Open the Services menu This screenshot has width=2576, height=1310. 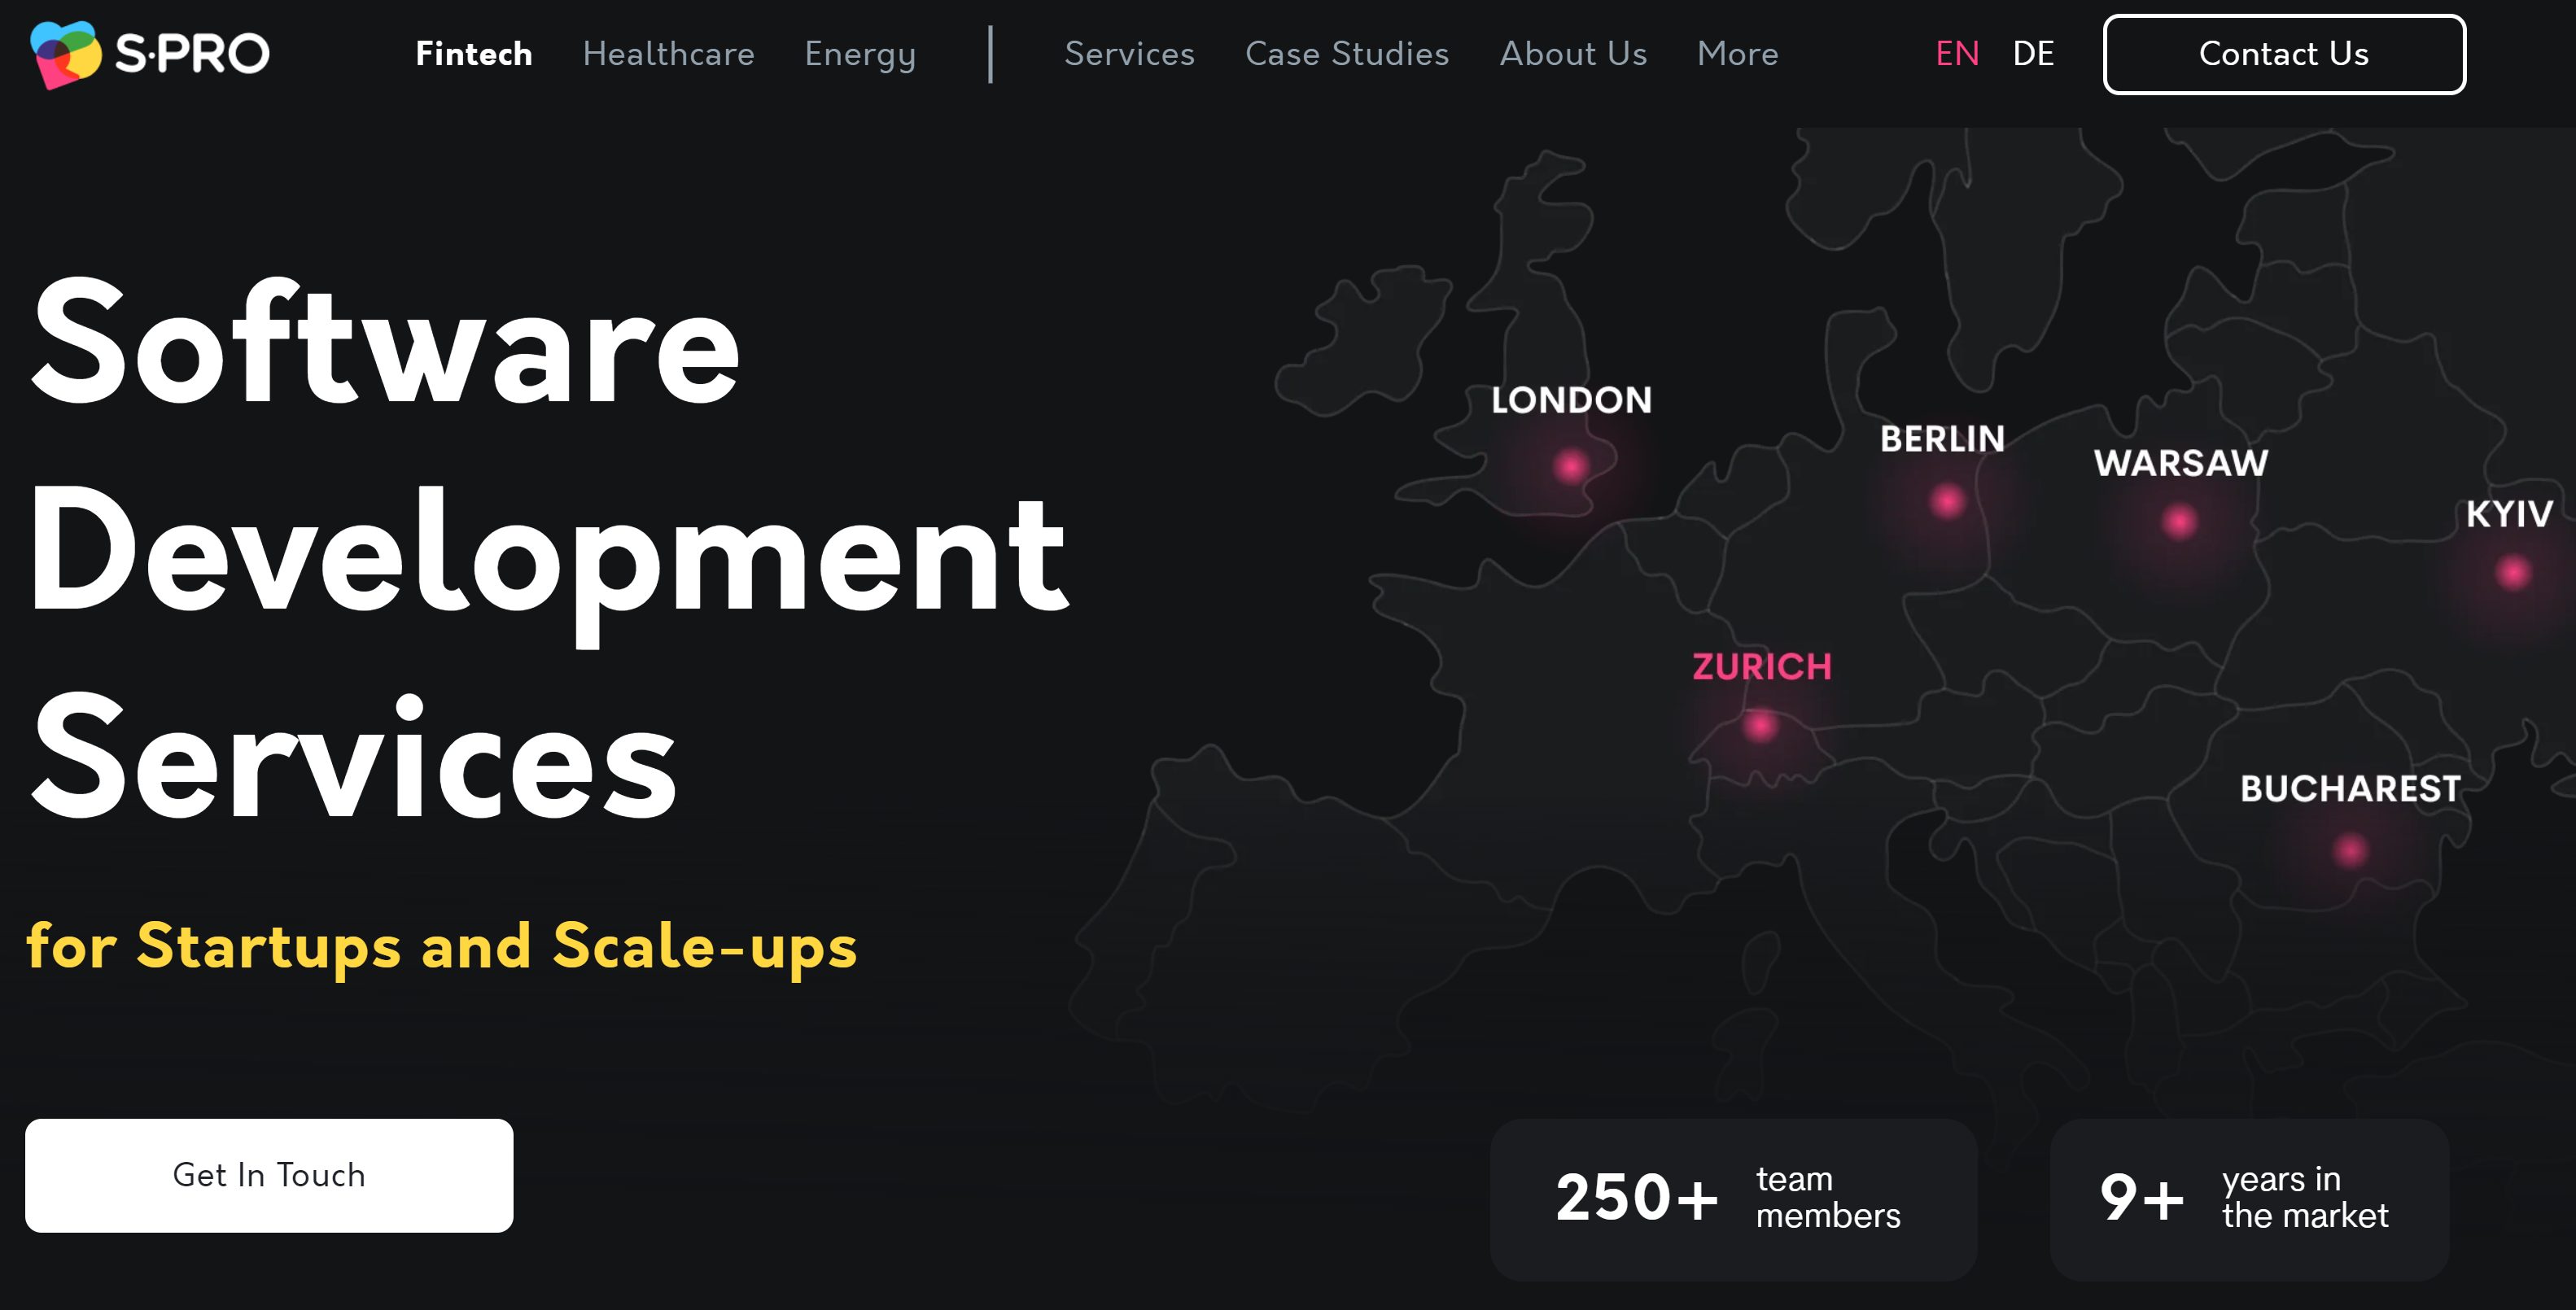point(1129,54)
